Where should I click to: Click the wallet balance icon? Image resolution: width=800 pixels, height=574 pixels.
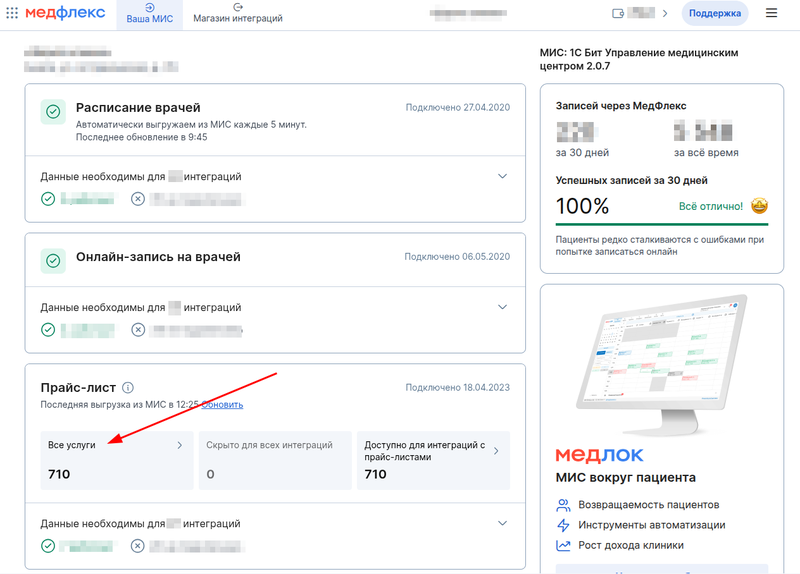point(619,13)
